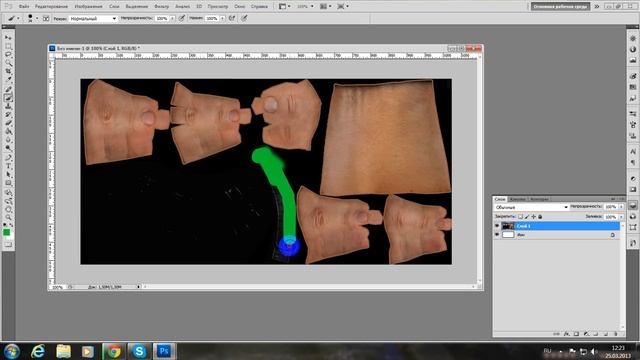640x360 pixels.
Task: Expand workspace list double-arrow button
Action: point(596,7)
